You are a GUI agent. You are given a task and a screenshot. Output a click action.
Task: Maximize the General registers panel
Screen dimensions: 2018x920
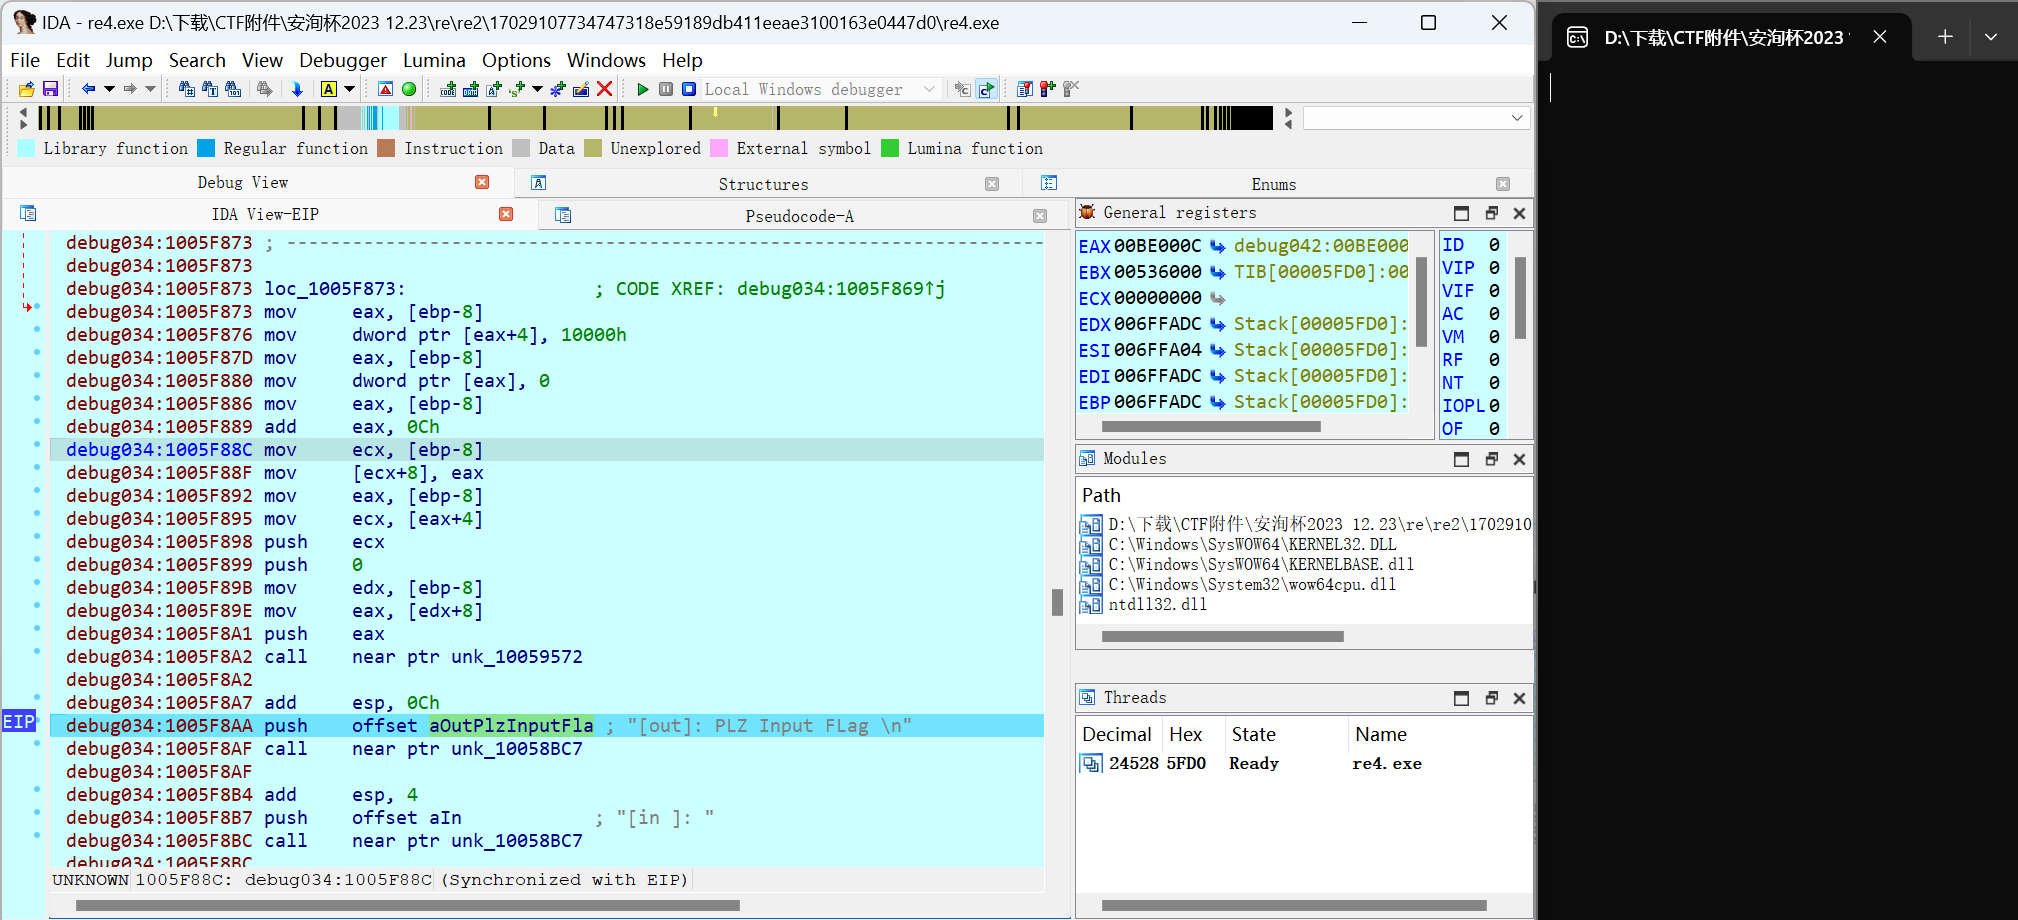[1461, 213]
